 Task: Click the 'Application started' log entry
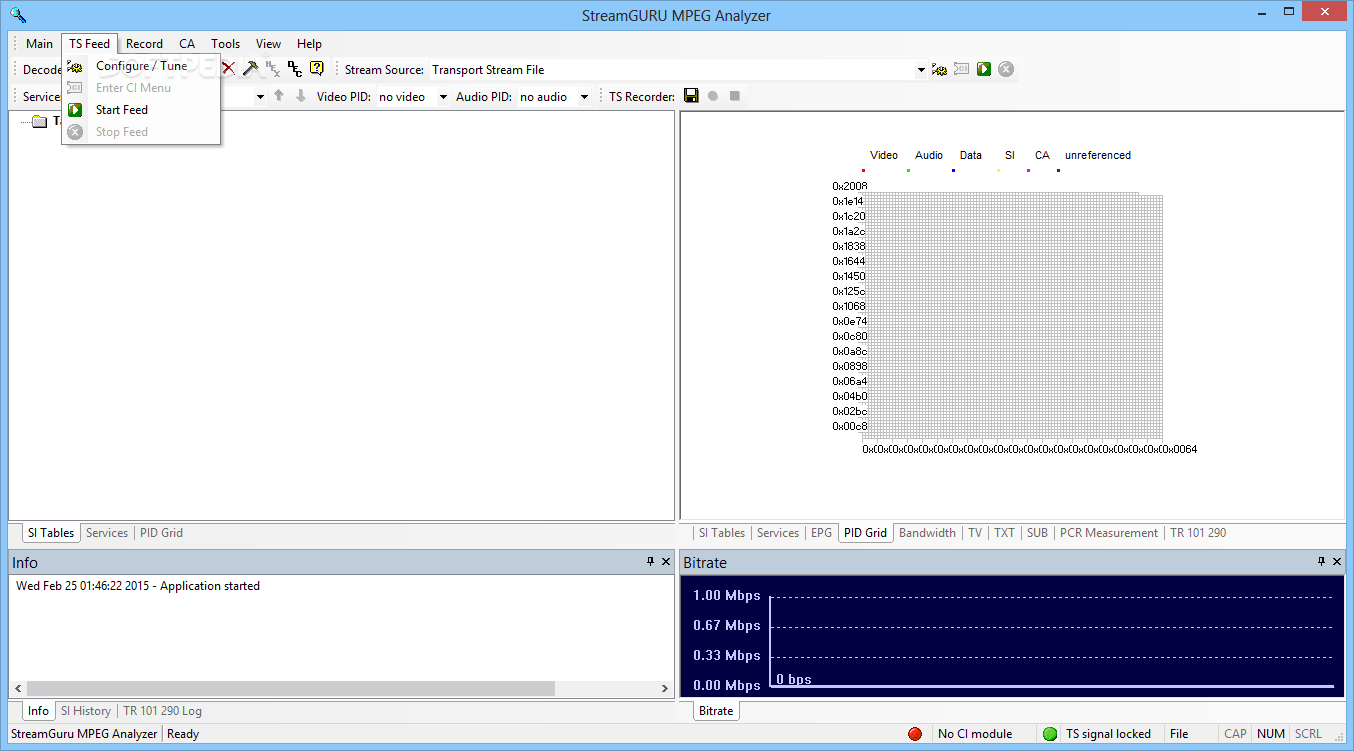(138, 586)
